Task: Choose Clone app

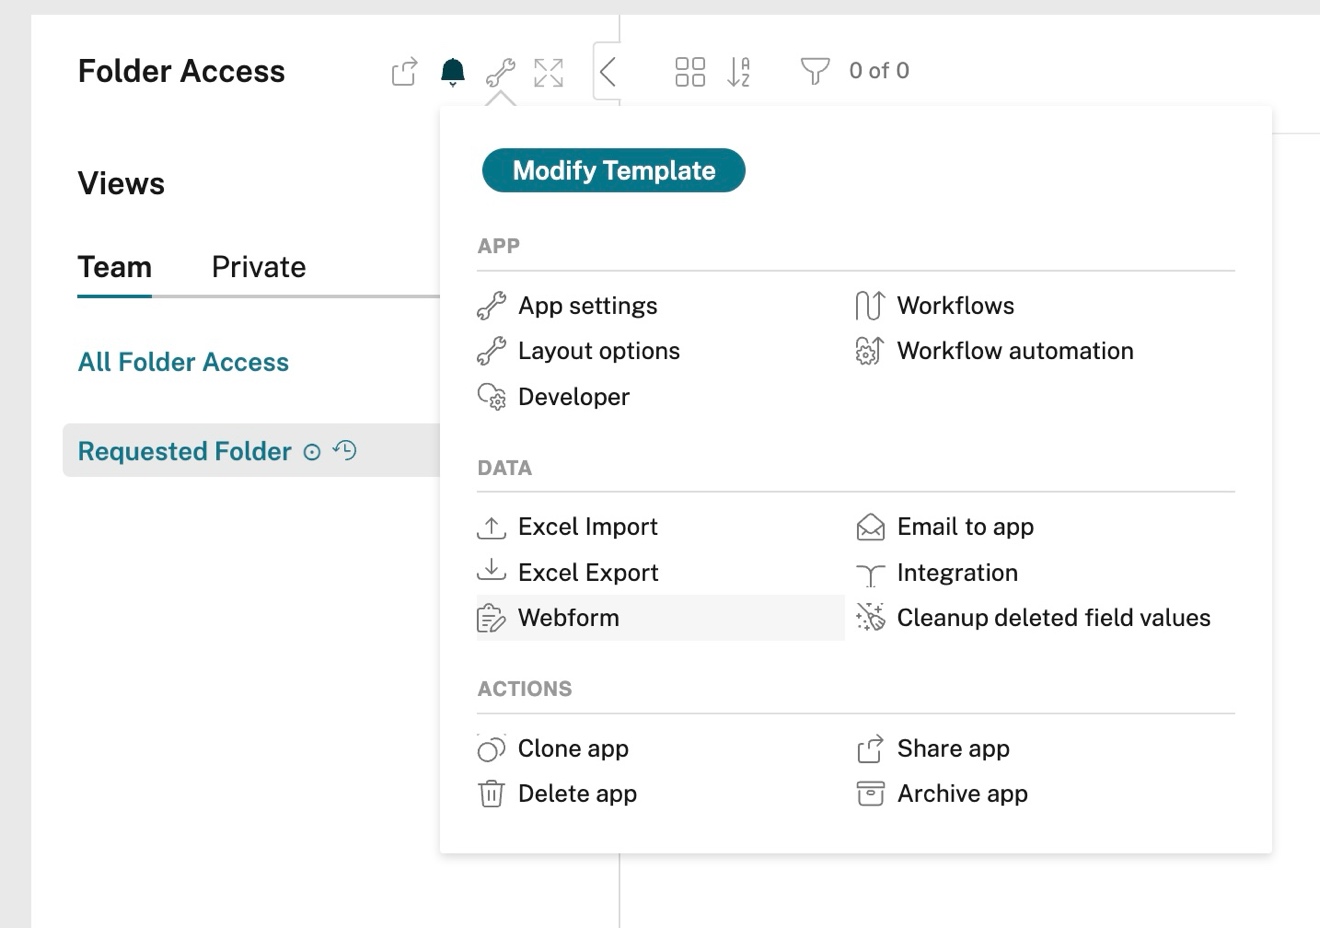Action: tap(573, 749)
